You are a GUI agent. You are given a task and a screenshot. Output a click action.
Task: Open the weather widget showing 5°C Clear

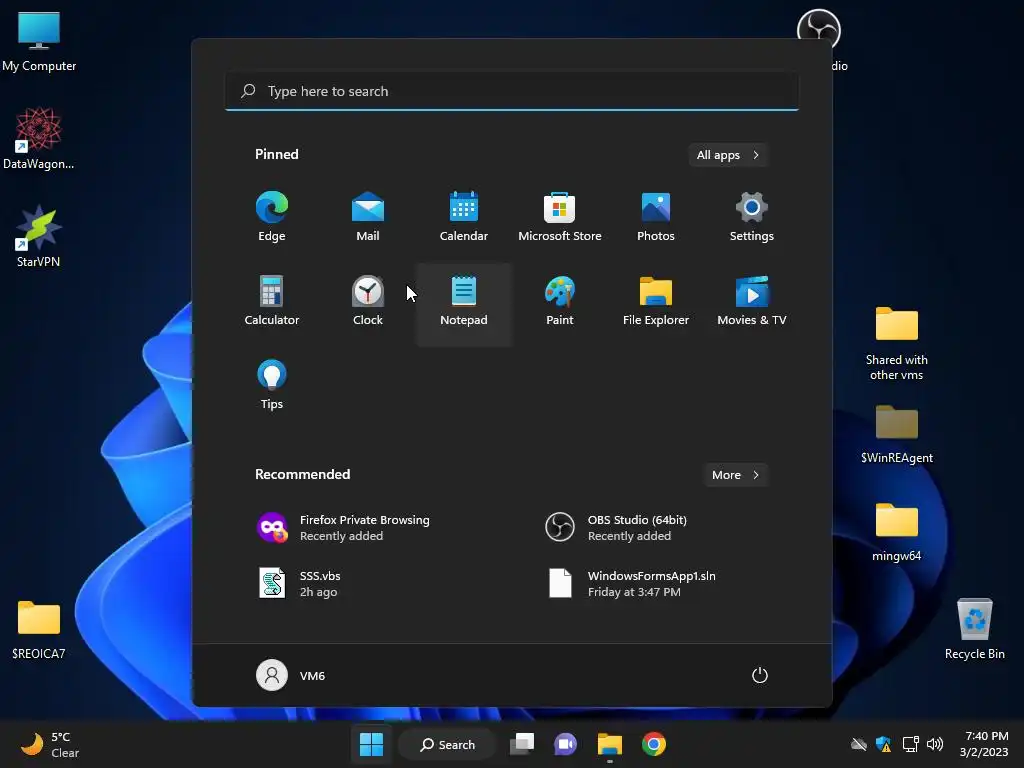(x=50, y=744)
